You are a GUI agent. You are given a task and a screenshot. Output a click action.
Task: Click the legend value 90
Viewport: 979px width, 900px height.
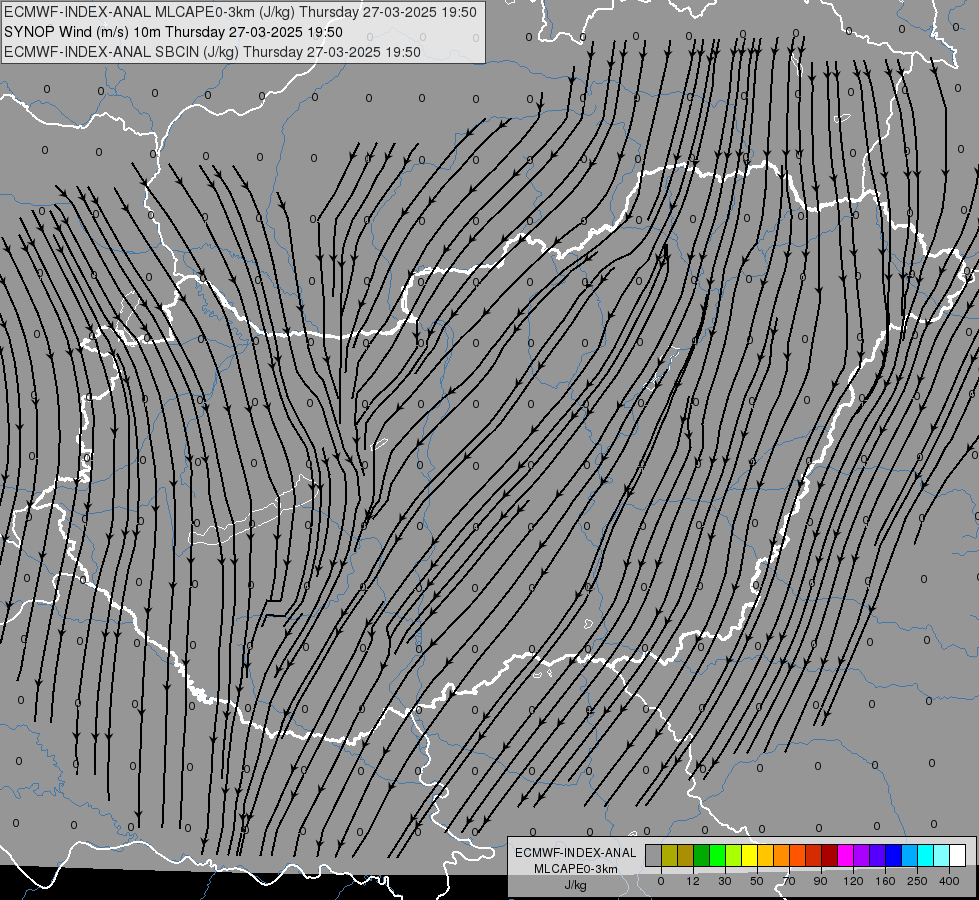click(820, 881)
